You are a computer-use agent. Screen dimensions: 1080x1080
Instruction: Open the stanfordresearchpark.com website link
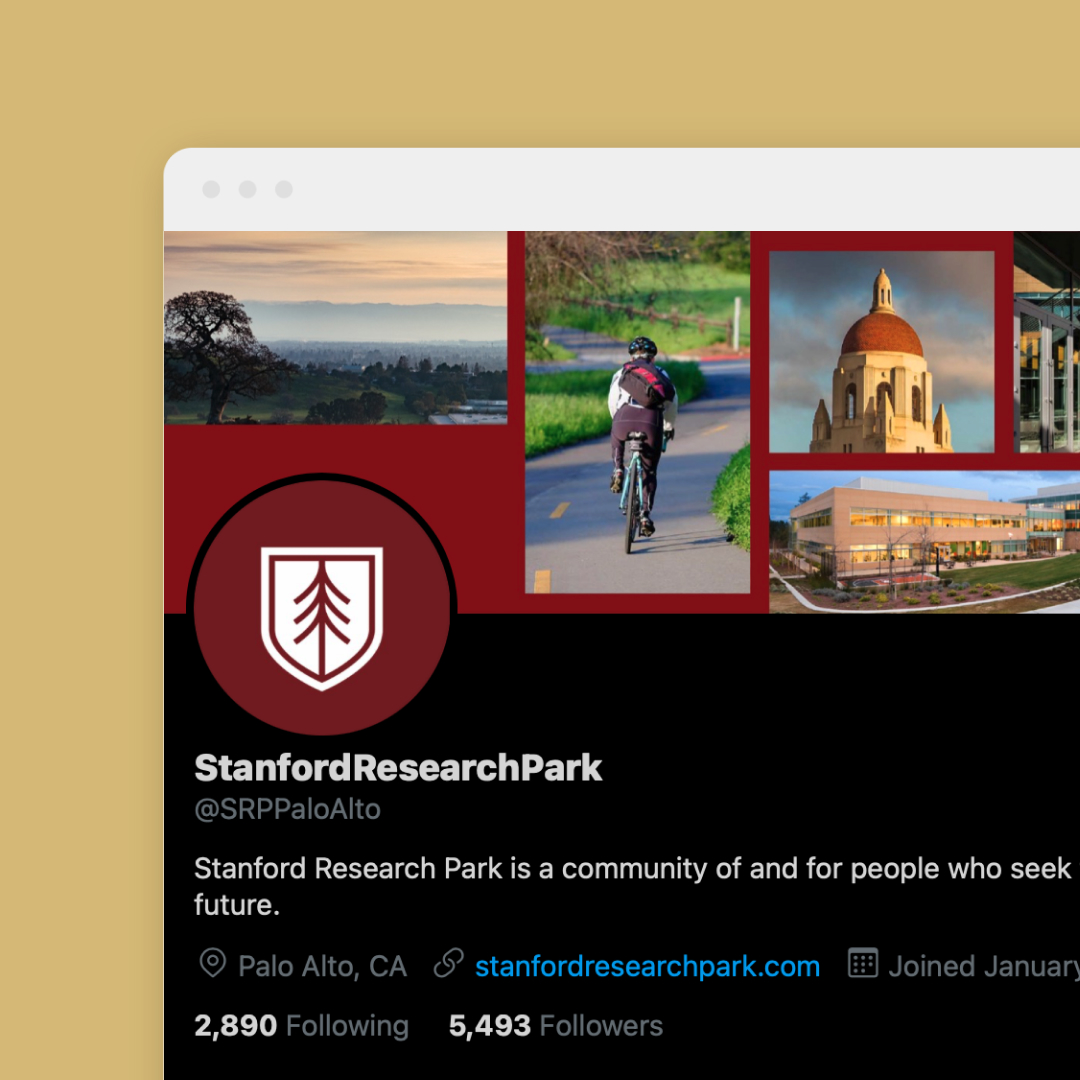coord(647,966)
